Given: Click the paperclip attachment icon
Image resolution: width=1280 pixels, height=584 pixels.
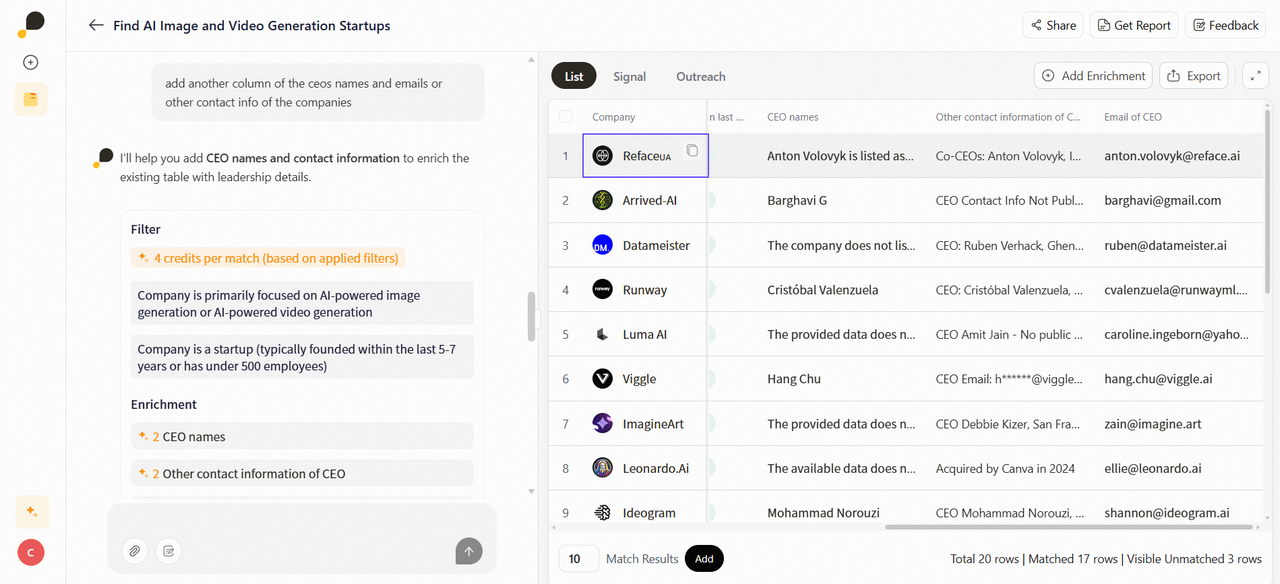Looking at the screenshot, I should 134,550.
